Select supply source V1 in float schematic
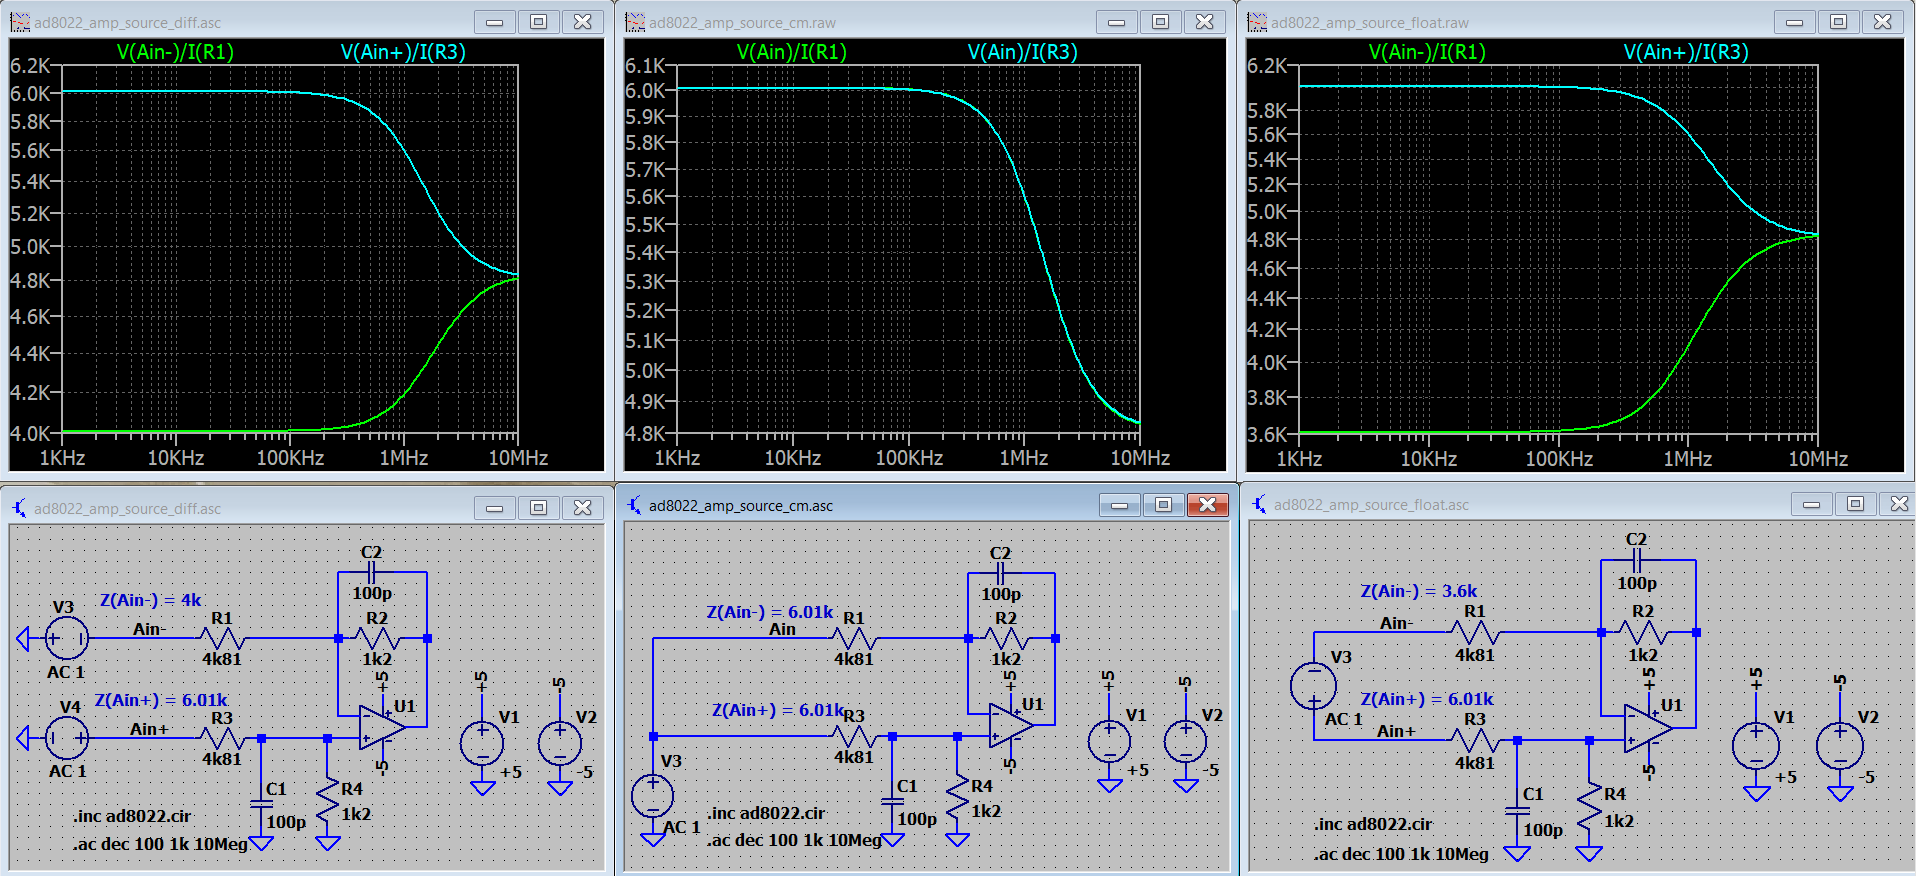 [x=1756, y=747]
